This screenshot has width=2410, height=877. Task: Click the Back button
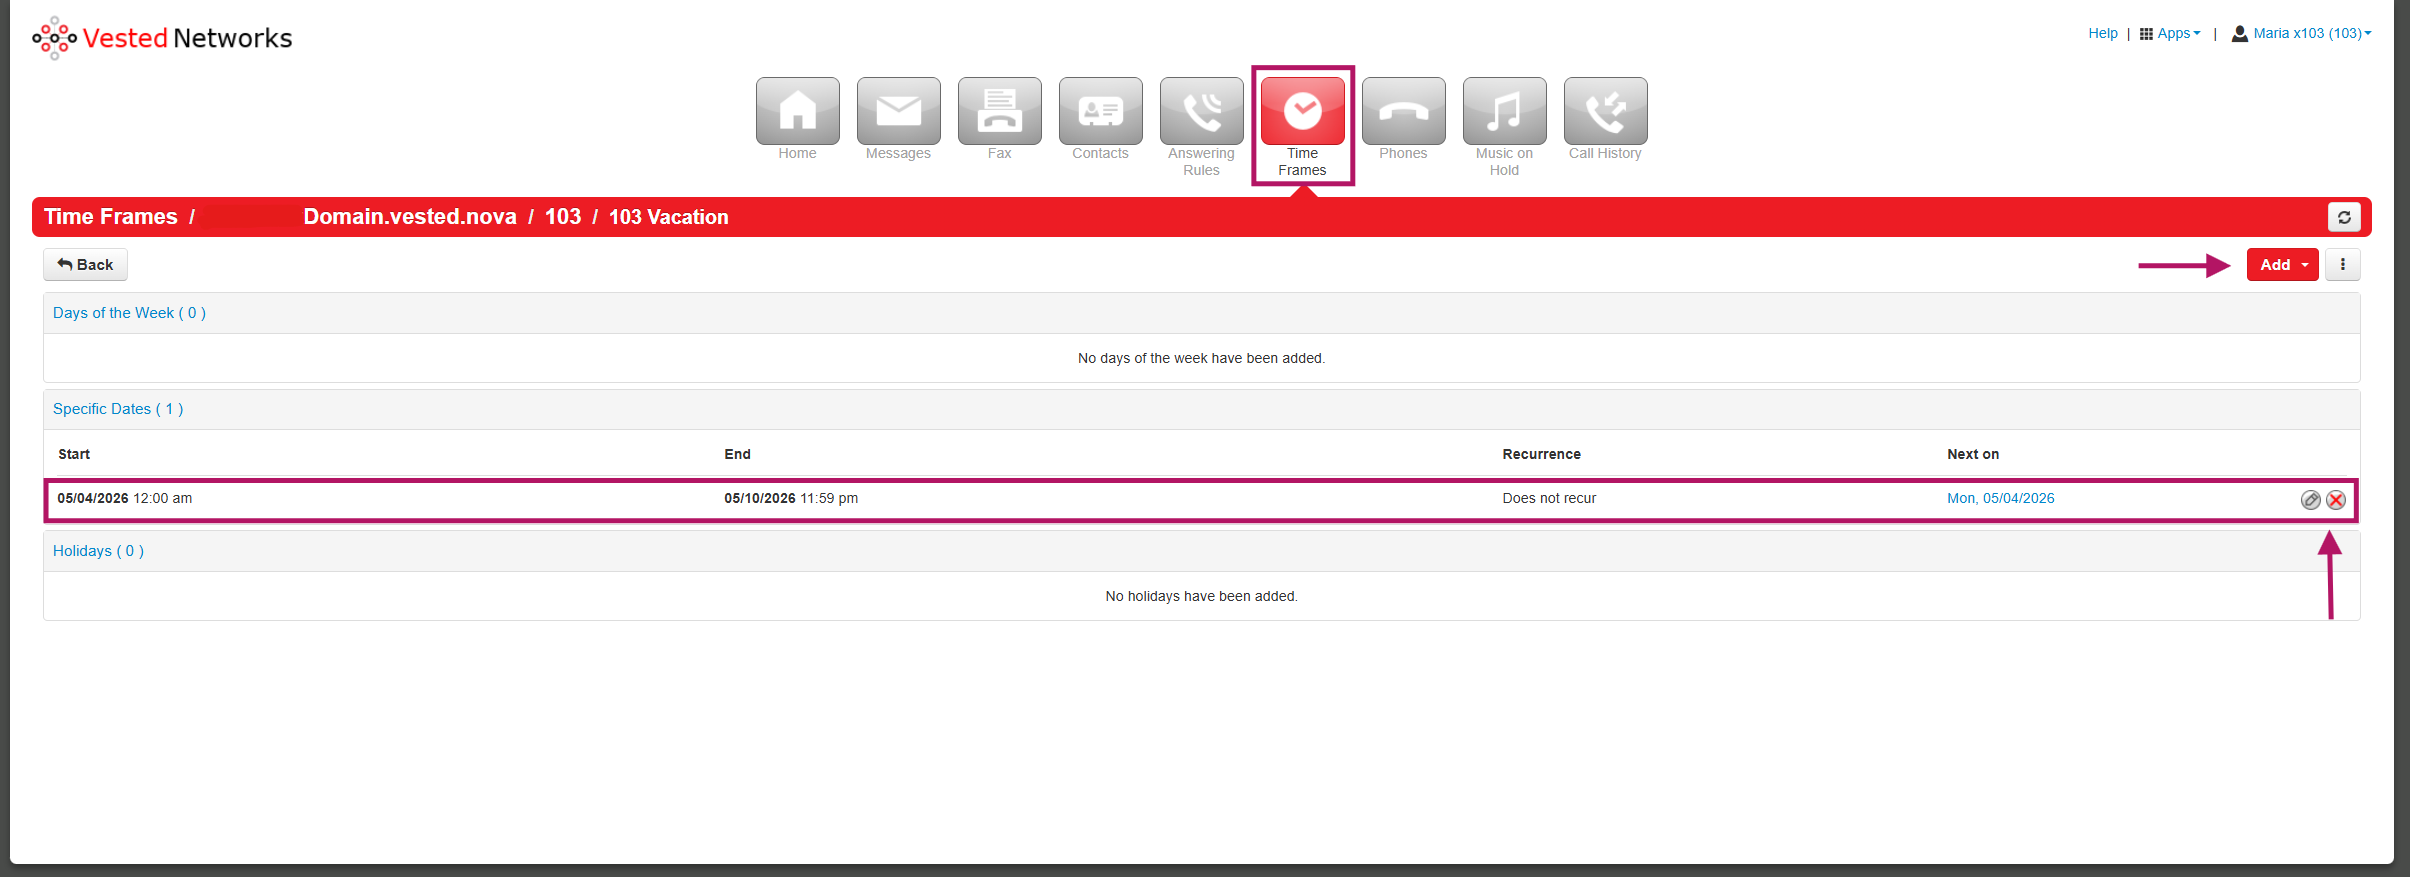[85, 265]
